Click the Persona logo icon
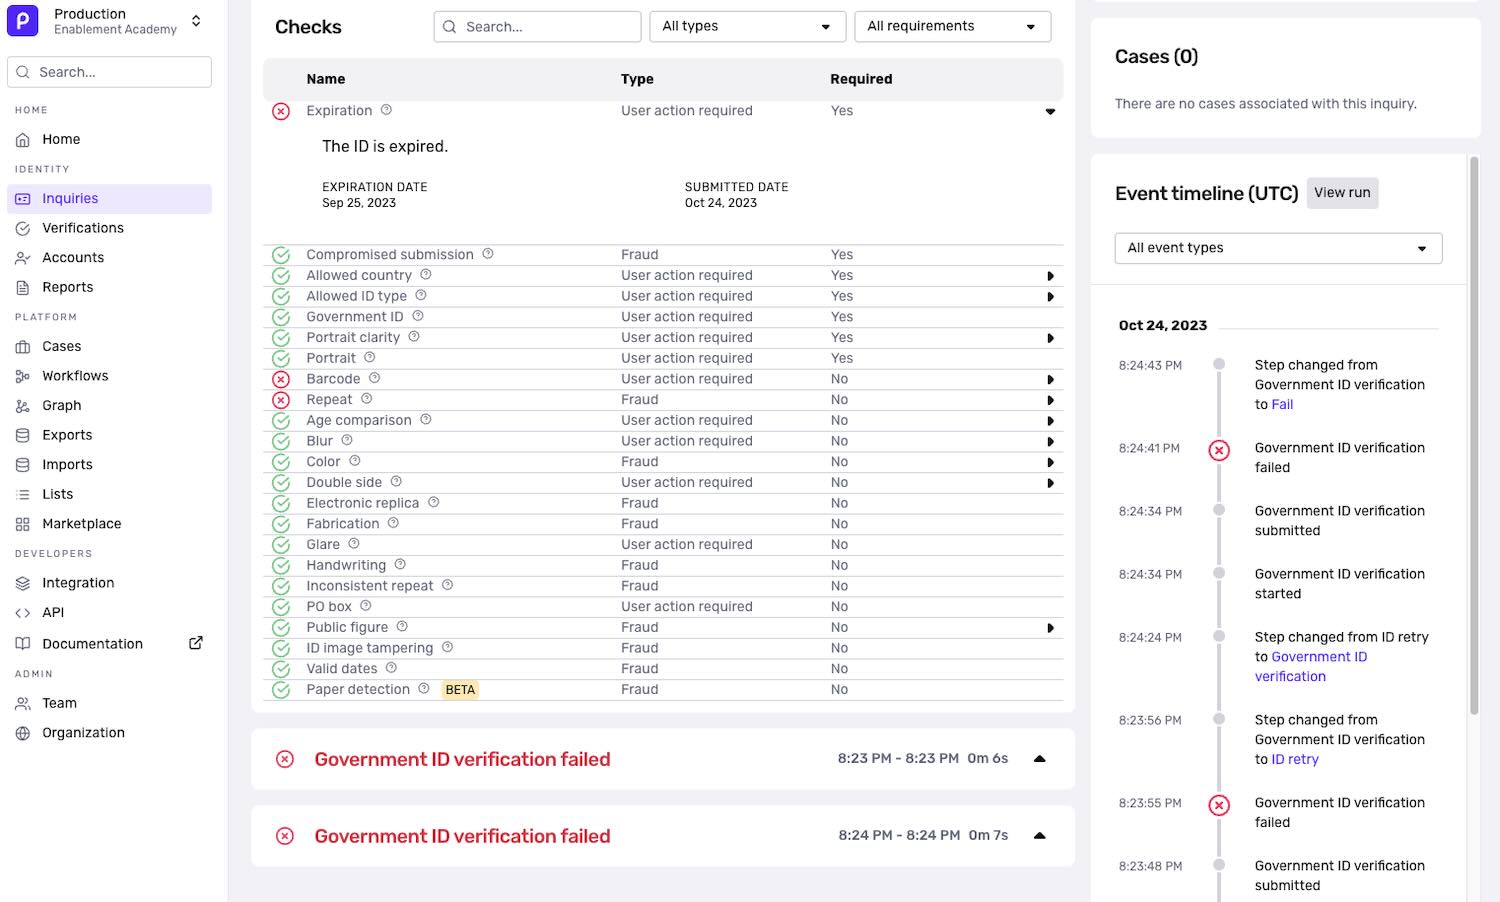Viewport: 1500px width, 902px height. 23,21
